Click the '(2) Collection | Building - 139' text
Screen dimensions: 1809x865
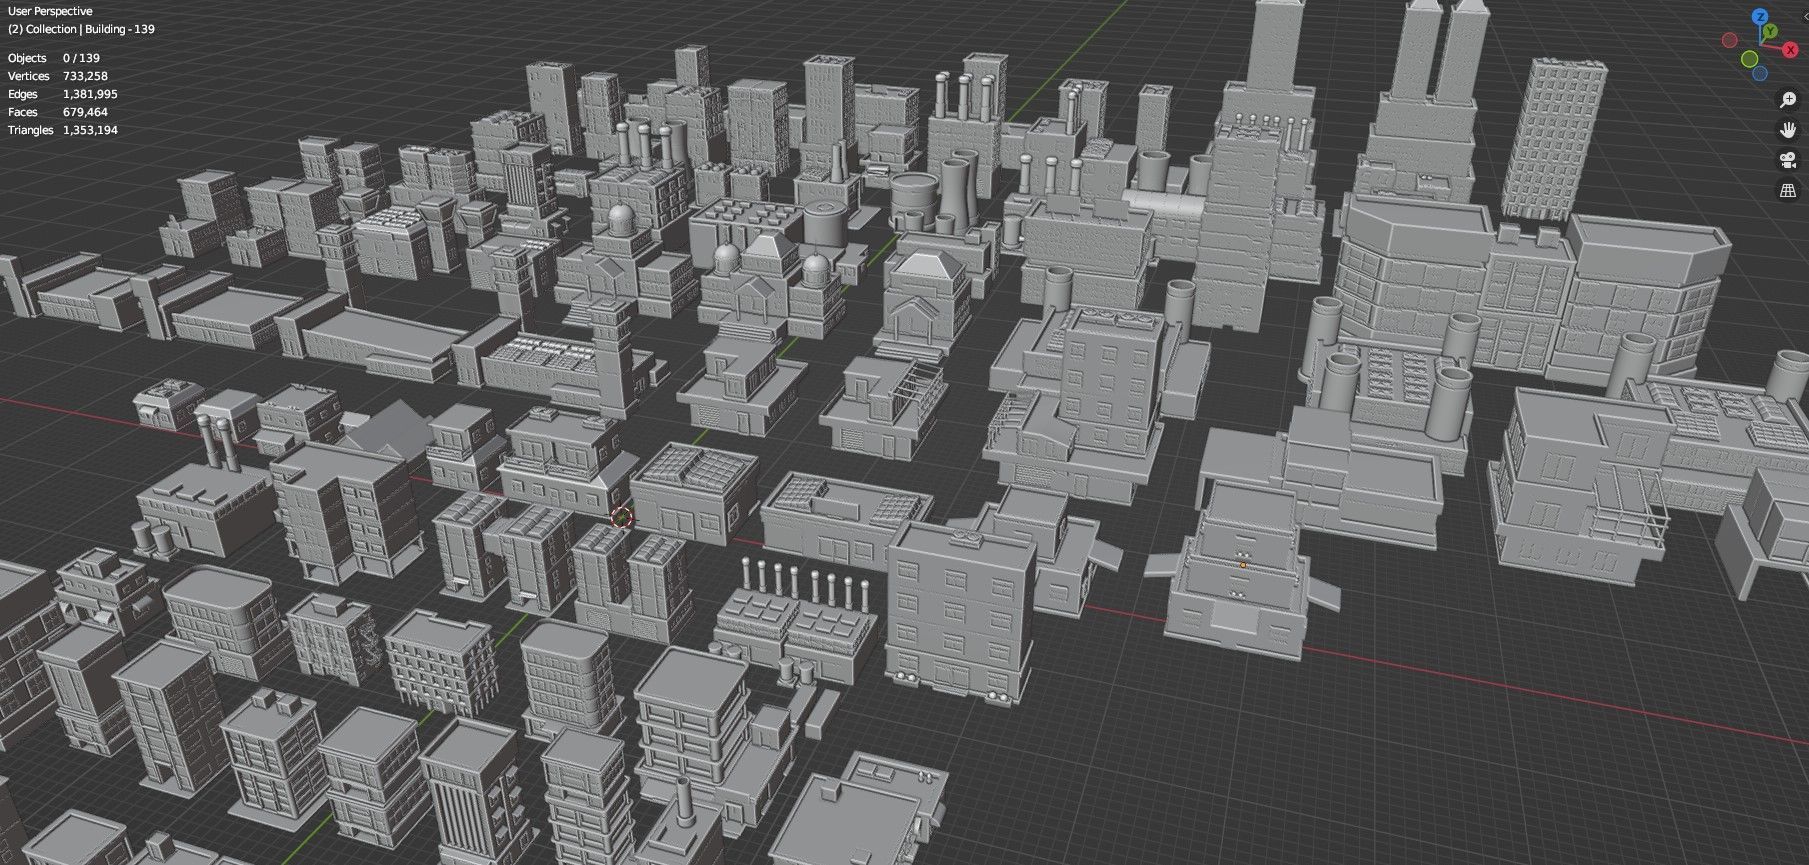click(x=81, y=29)
